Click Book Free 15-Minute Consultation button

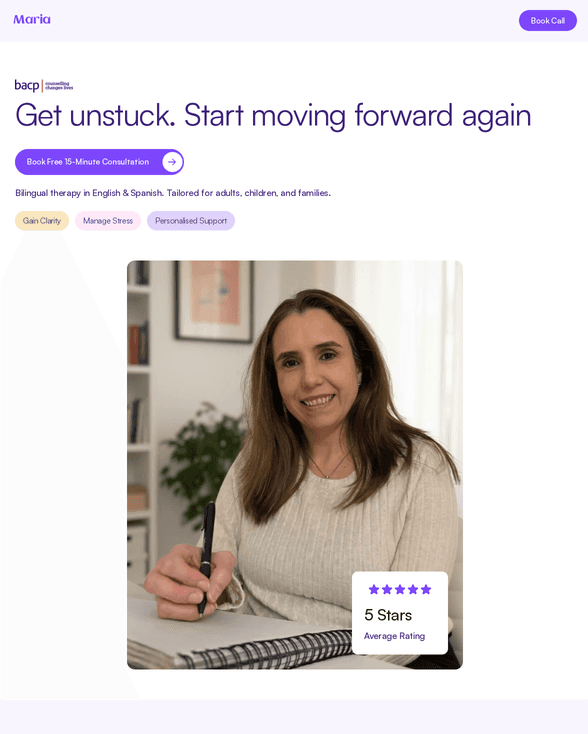coord(99,162)
